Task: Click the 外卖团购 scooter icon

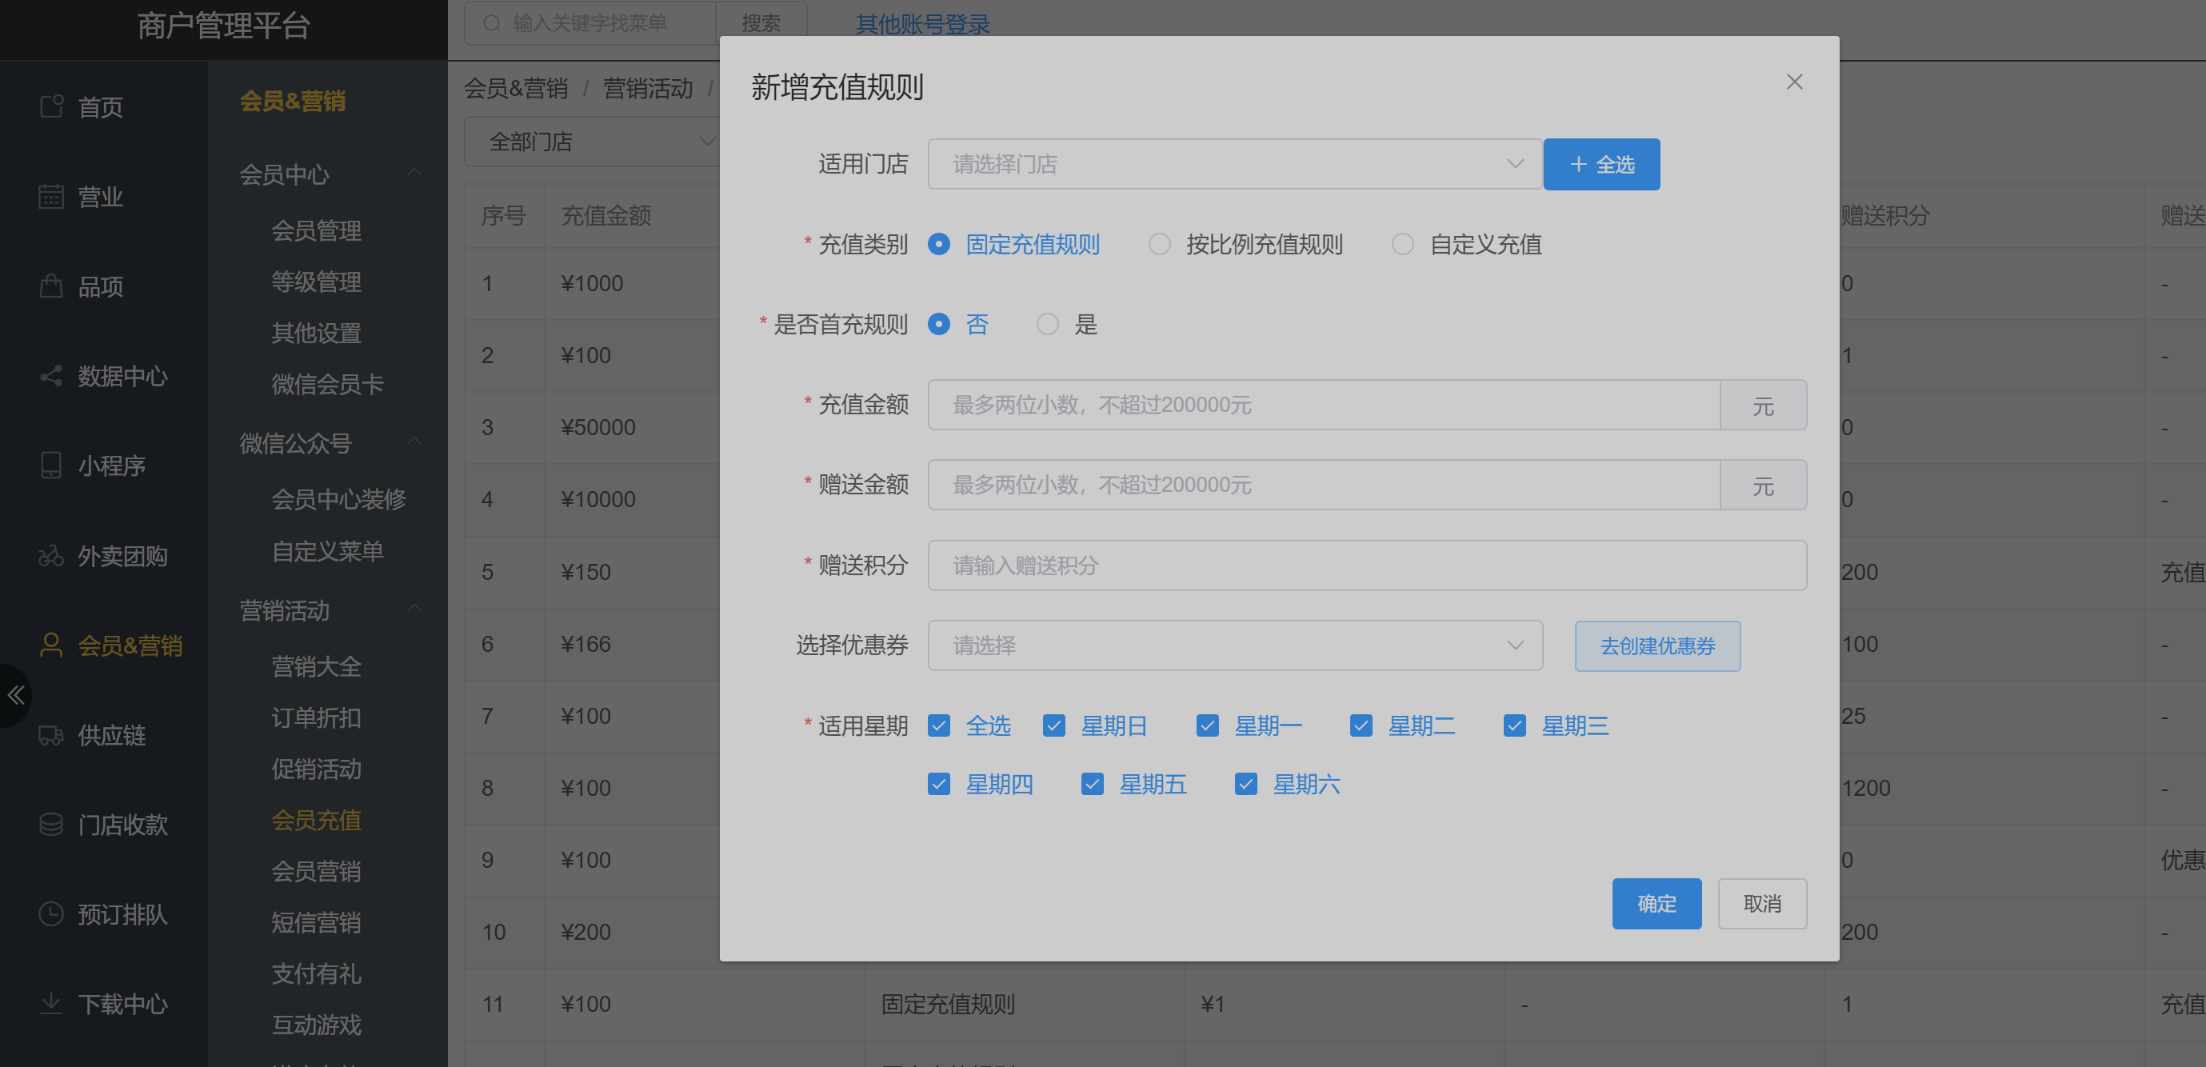Action: tap(51, 555)
